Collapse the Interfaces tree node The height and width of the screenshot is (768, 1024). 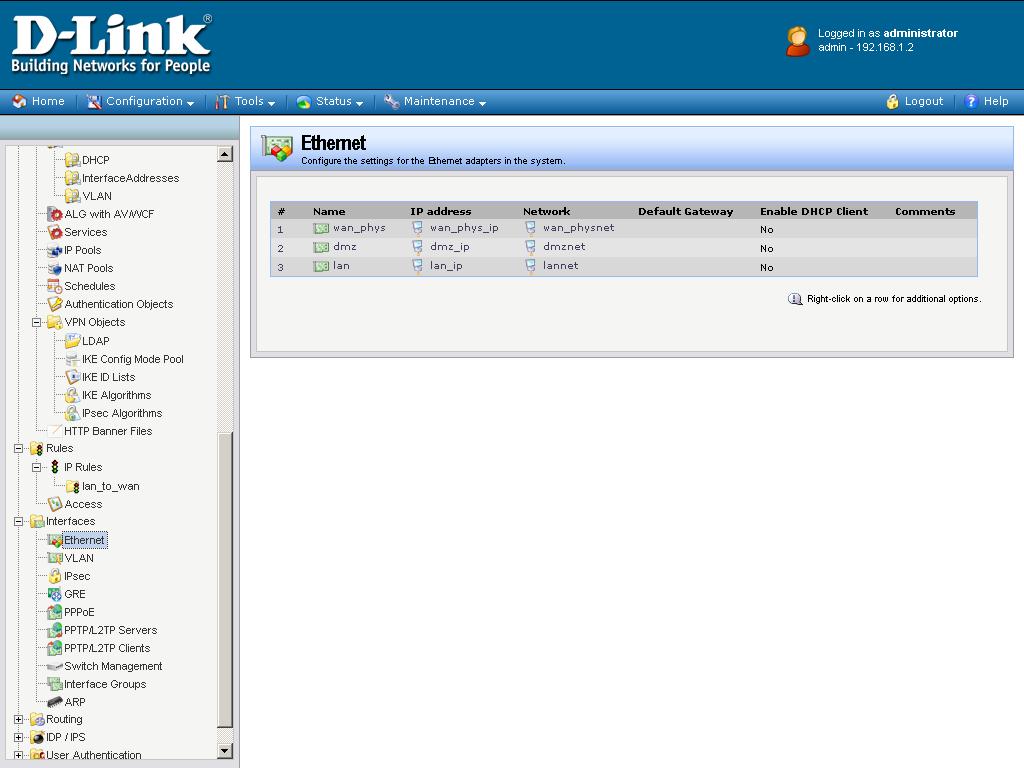click(19, 521)
